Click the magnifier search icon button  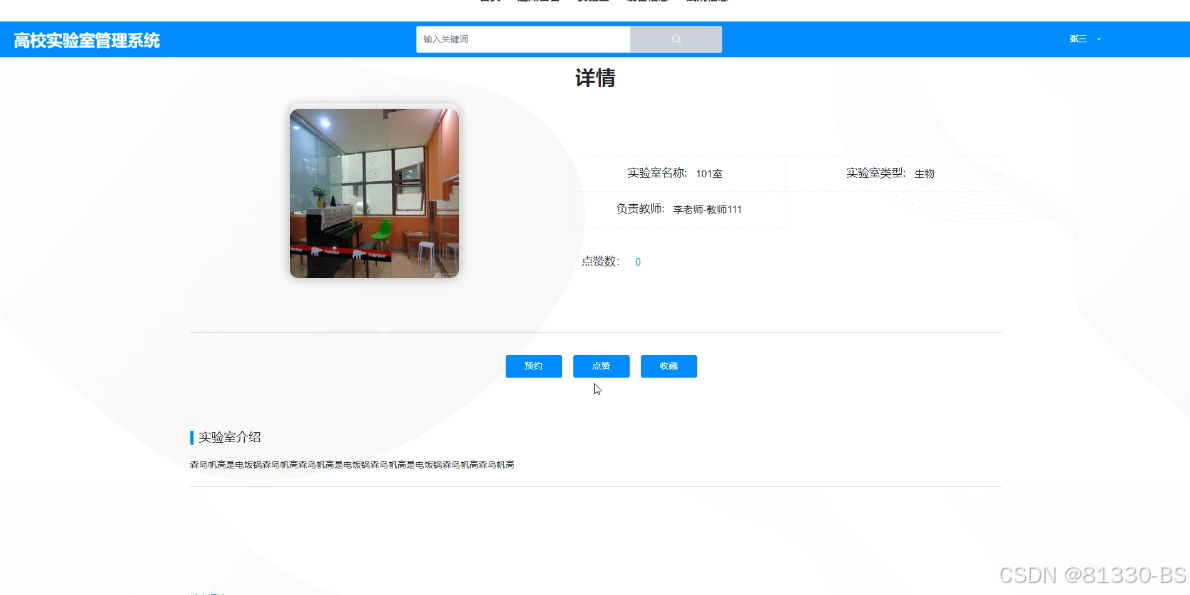675,39
